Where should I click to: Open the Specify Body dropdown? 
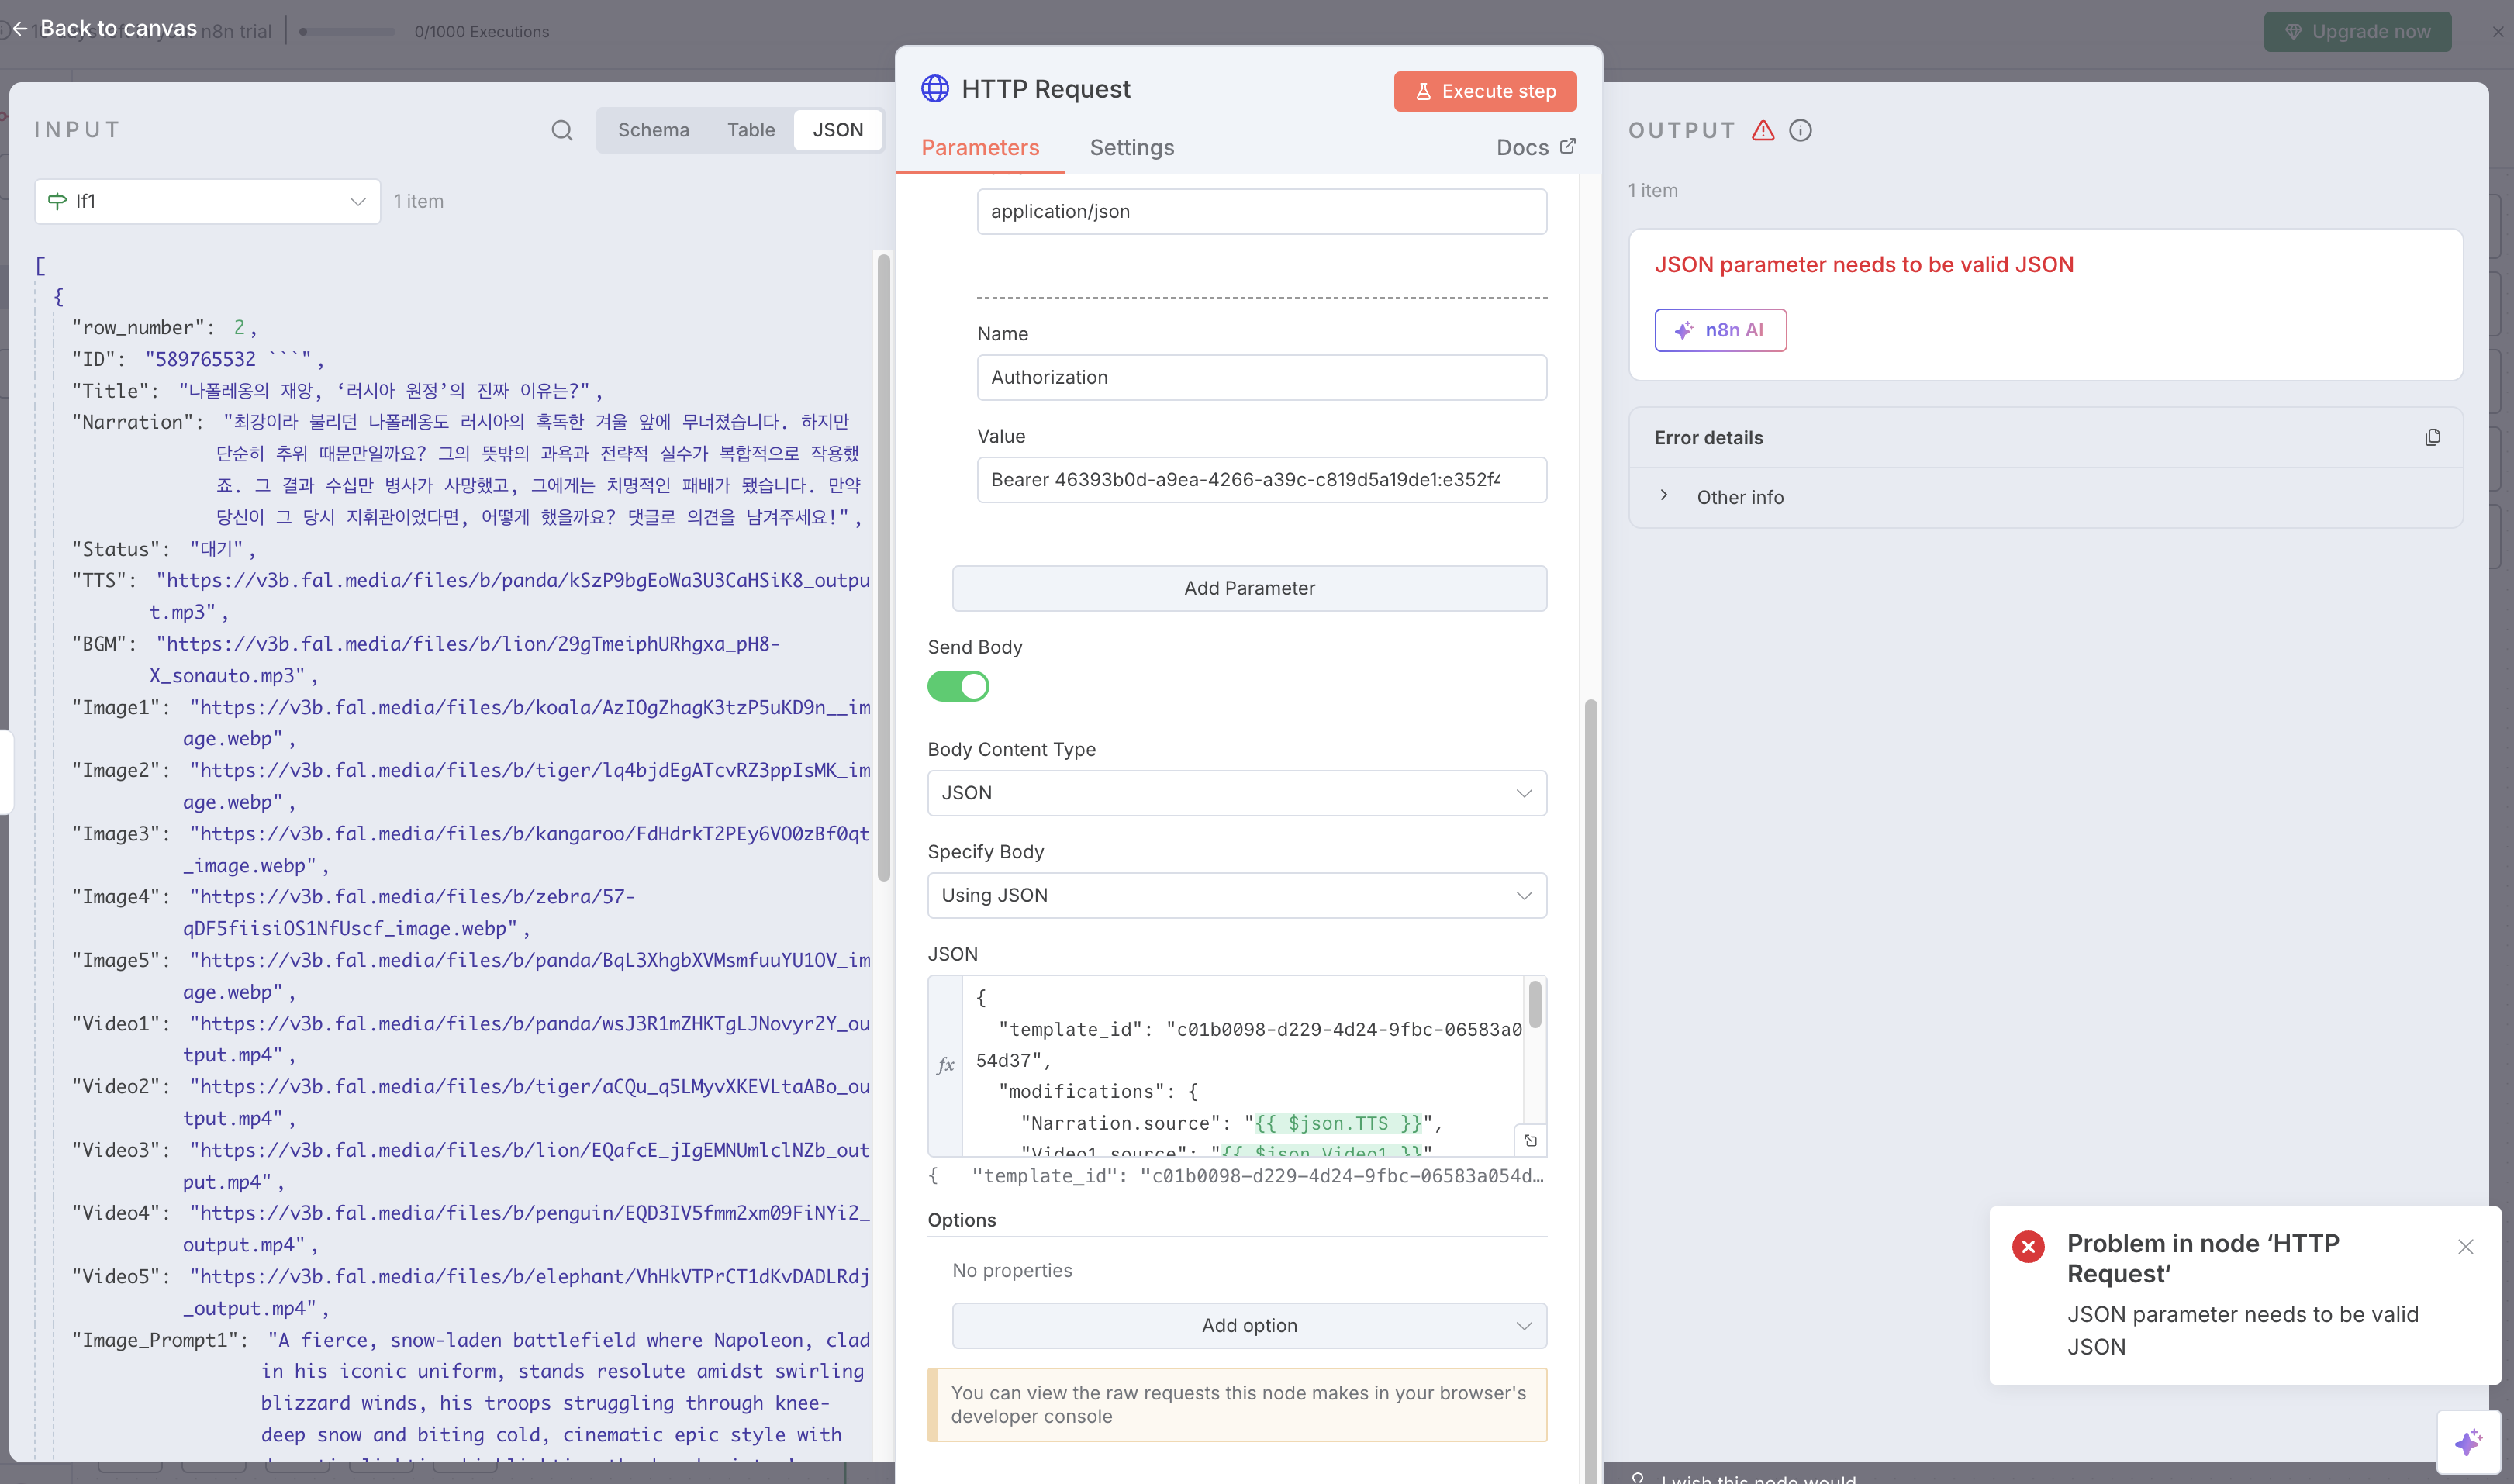click(x=1236, y=895)
